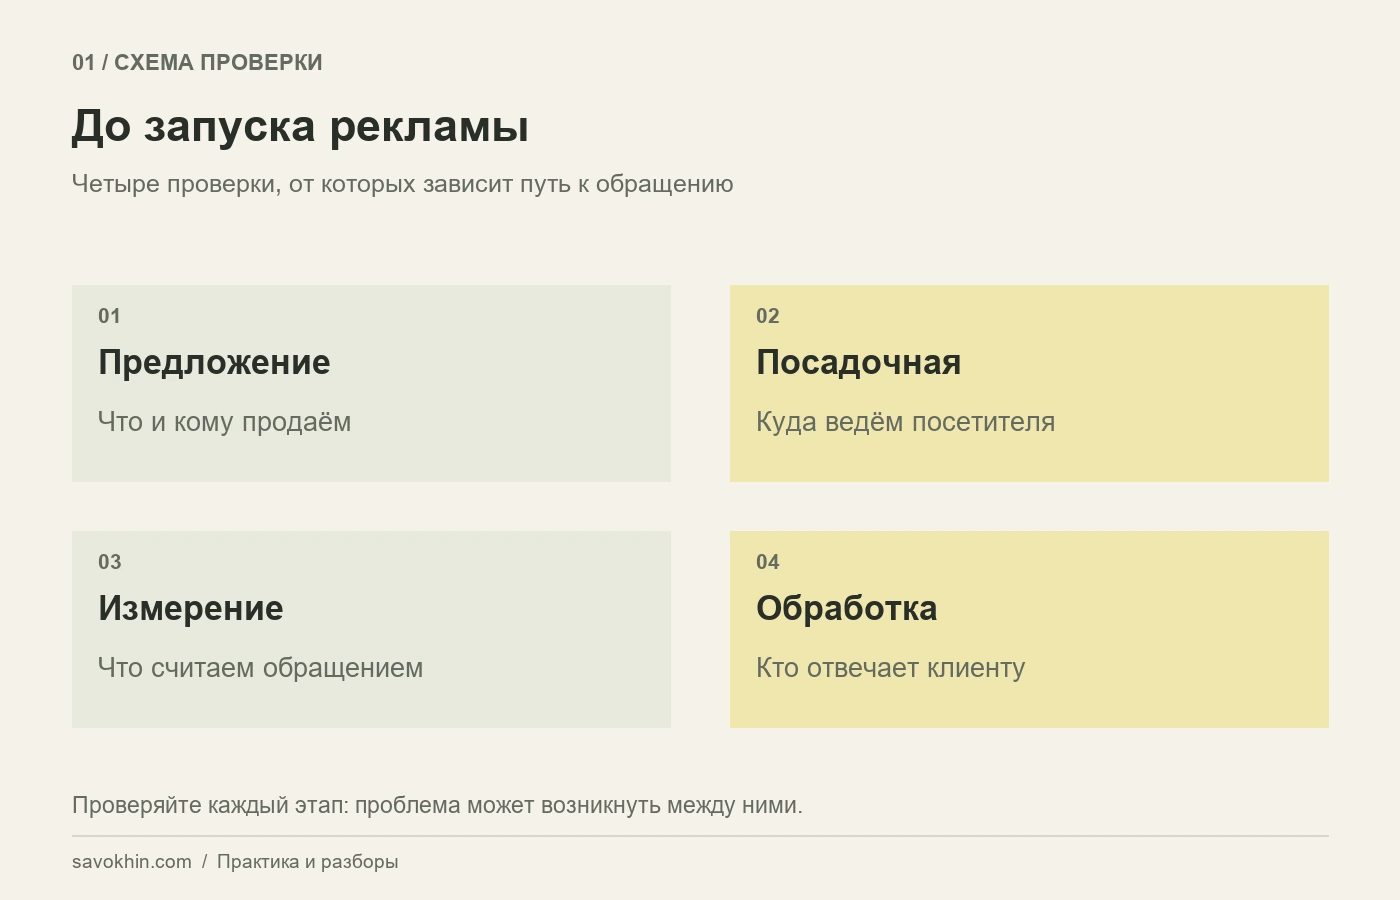Select the heading "До запуска рекламы"
Viewport: 1400px width, 900px height.
tap(300, 127)
